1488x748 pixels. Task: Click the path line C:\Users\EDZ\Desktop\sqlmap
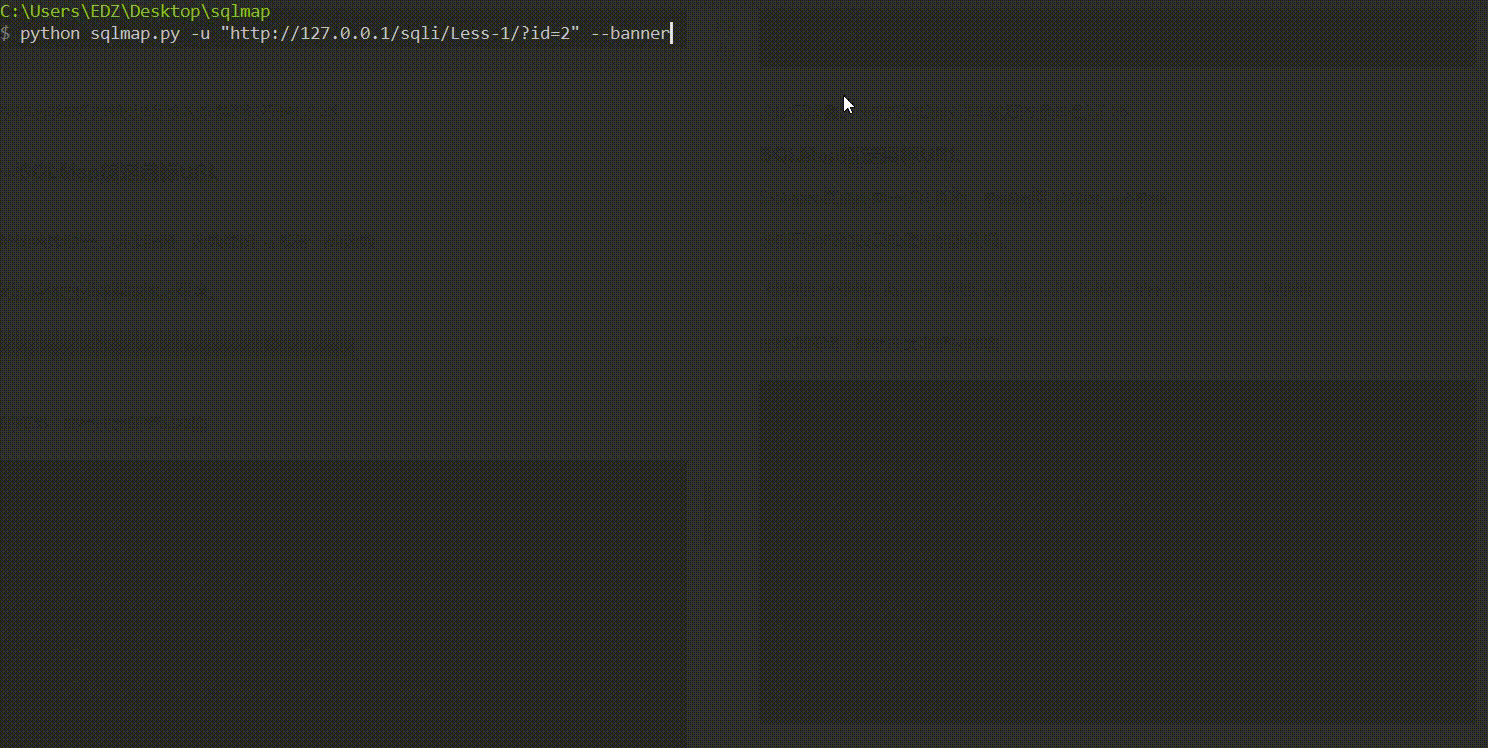(x=135, y=11)
